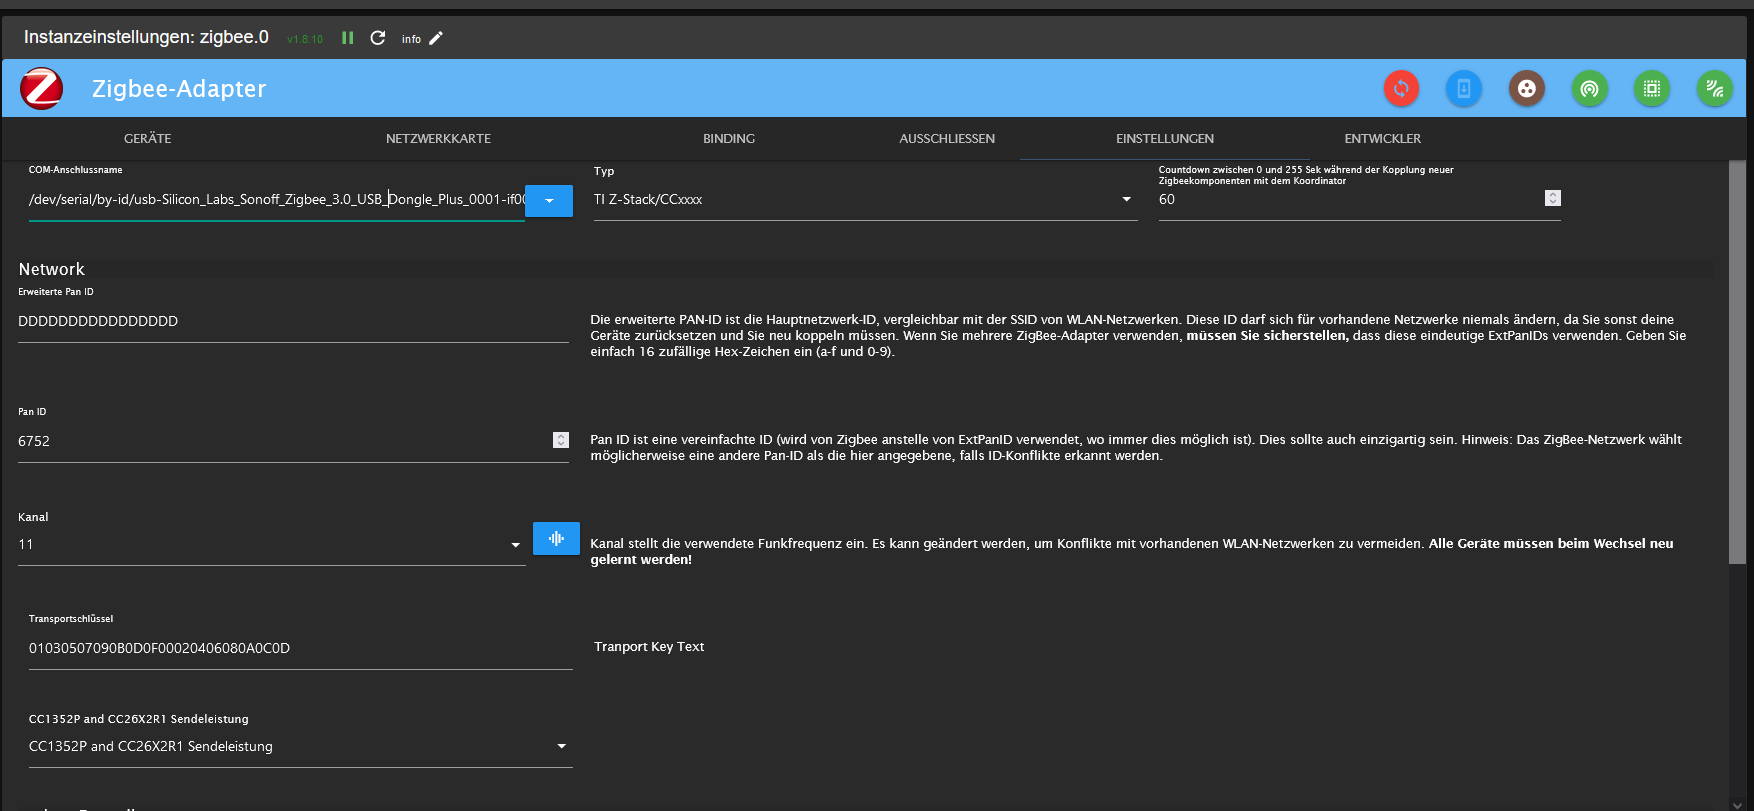
Task: Restart the zigbee.0 instance
Action: pos(378,38)
